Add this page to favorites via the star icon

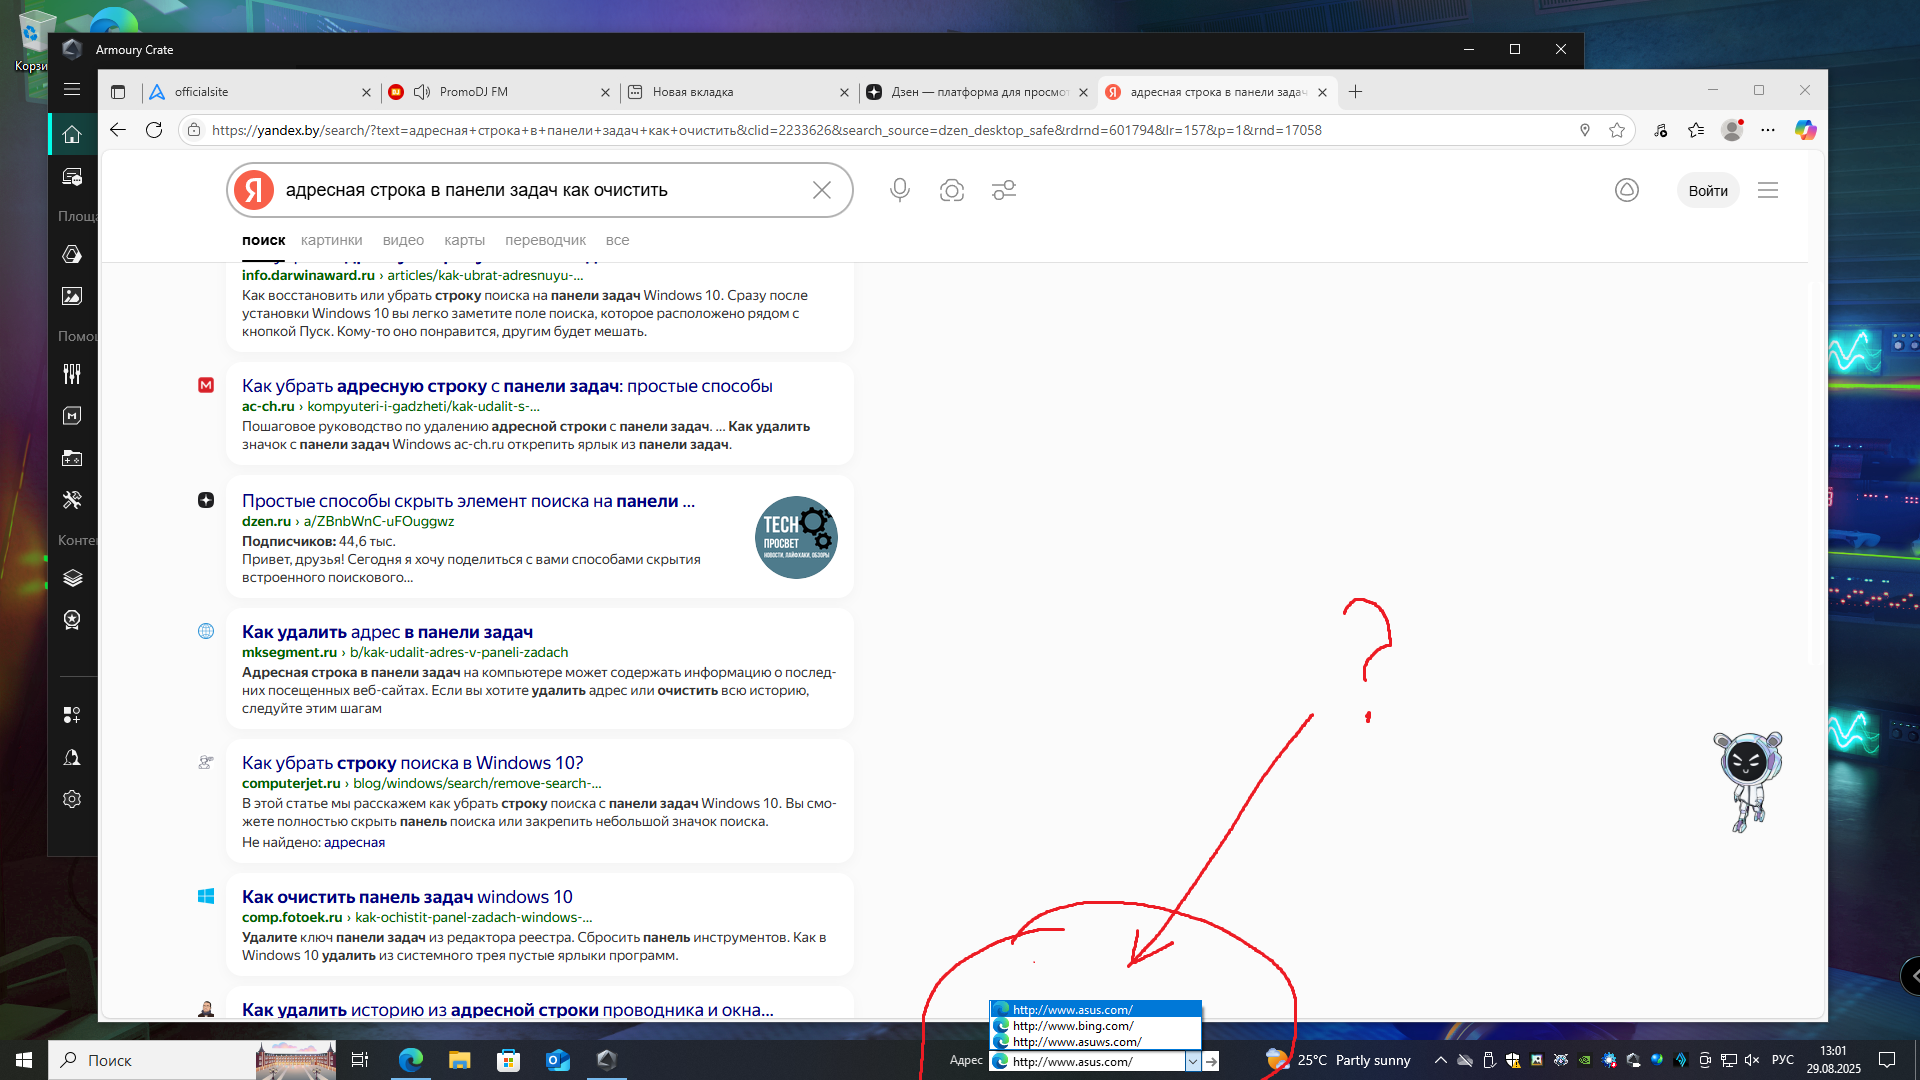click(x=1617, y=130)
